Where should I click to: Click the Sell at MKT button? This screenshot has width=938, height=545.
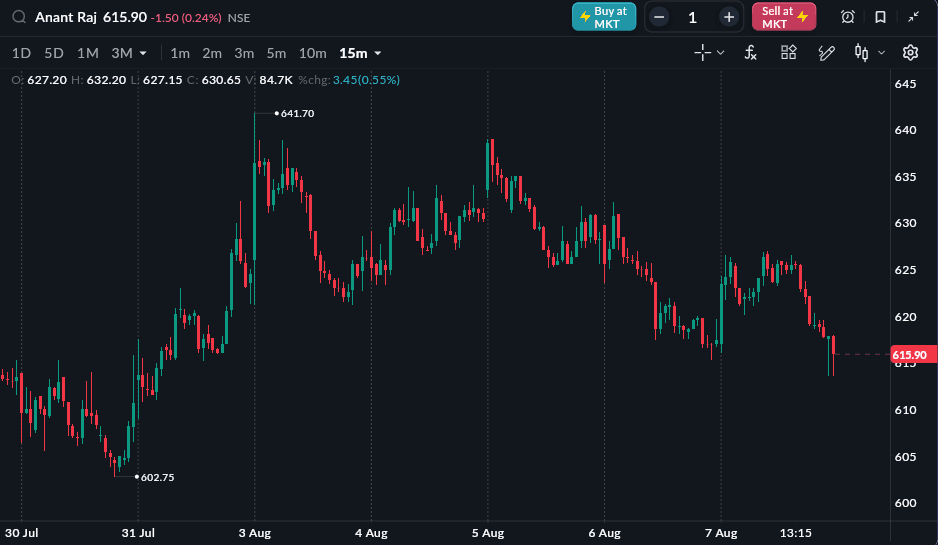784,17
